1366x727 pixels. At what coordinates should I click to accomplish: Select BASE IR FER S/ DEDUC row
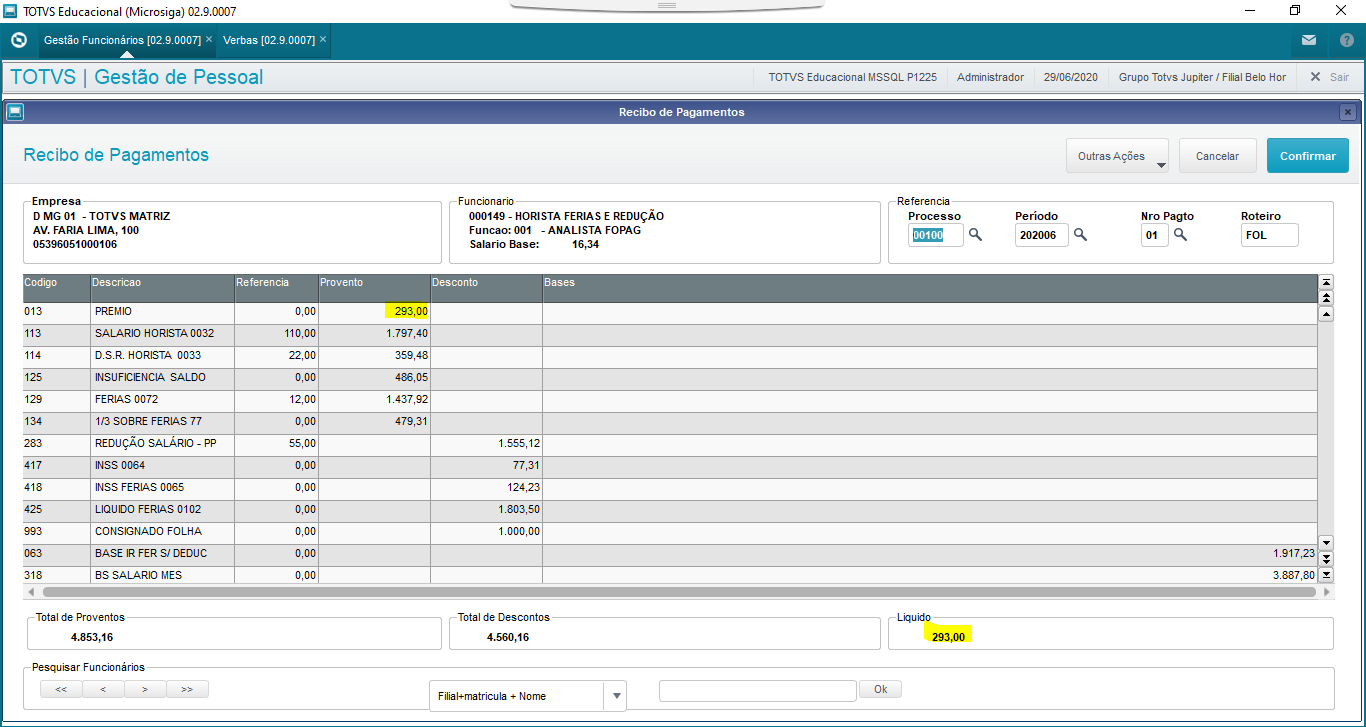pyautogui.click(x=670, y=554)
